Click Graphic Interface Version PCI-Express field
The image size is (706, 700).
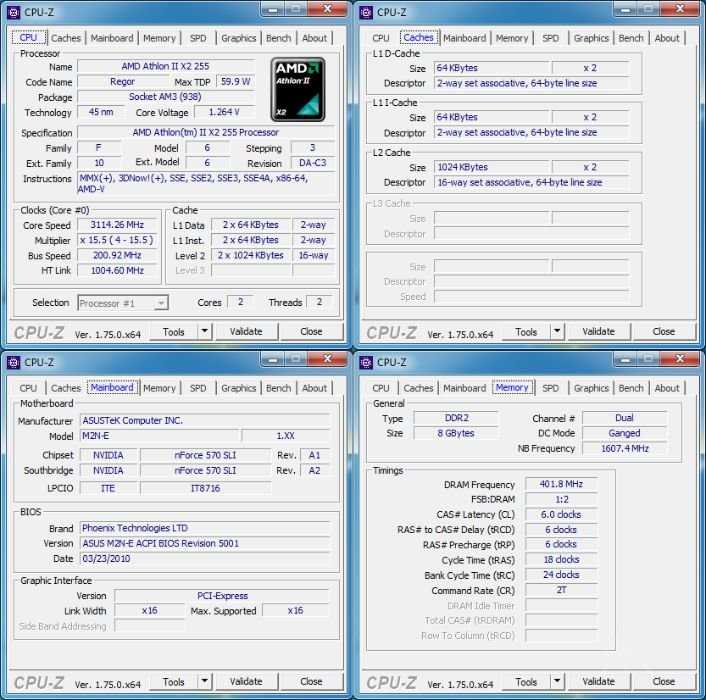(222, 596)
